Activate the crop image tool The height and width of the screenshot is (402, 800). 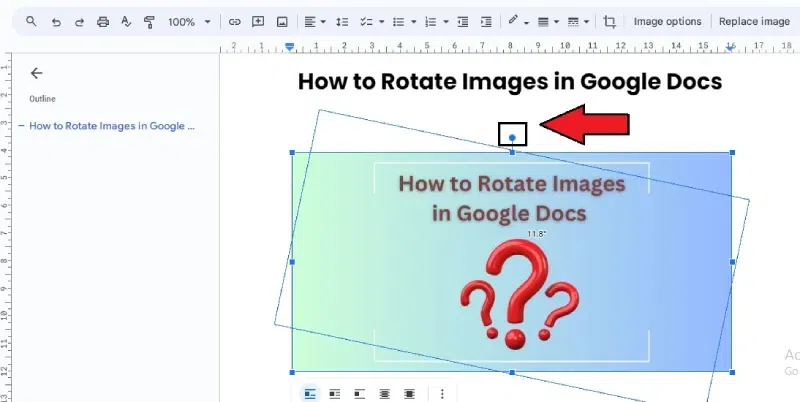pos(609,22)
